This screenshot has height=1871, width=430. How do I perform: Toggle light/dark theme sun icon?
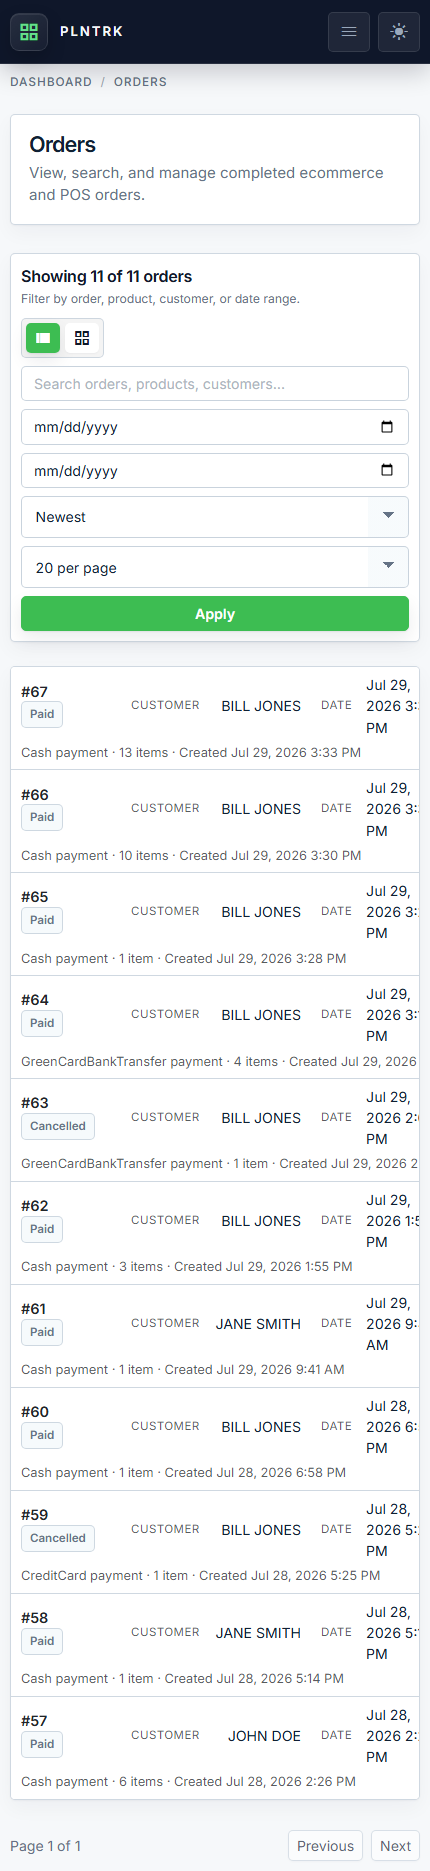399,31
